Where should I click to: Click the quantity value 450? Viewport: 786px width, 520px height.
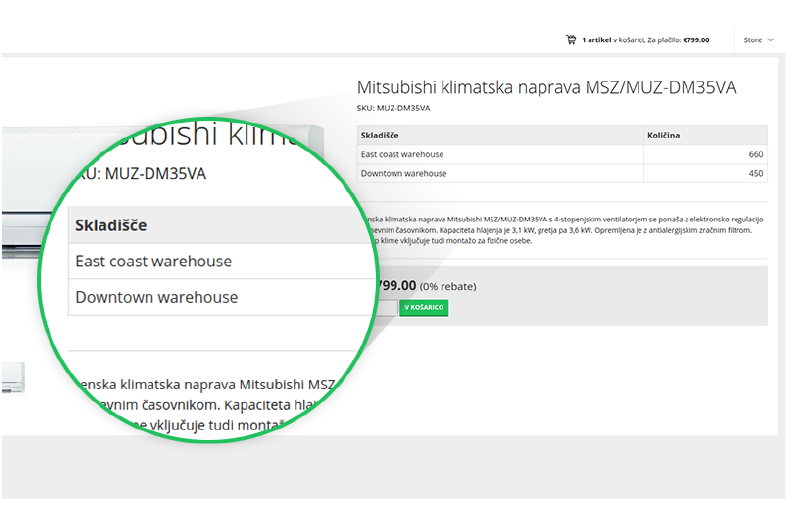(x=756, y=174)
